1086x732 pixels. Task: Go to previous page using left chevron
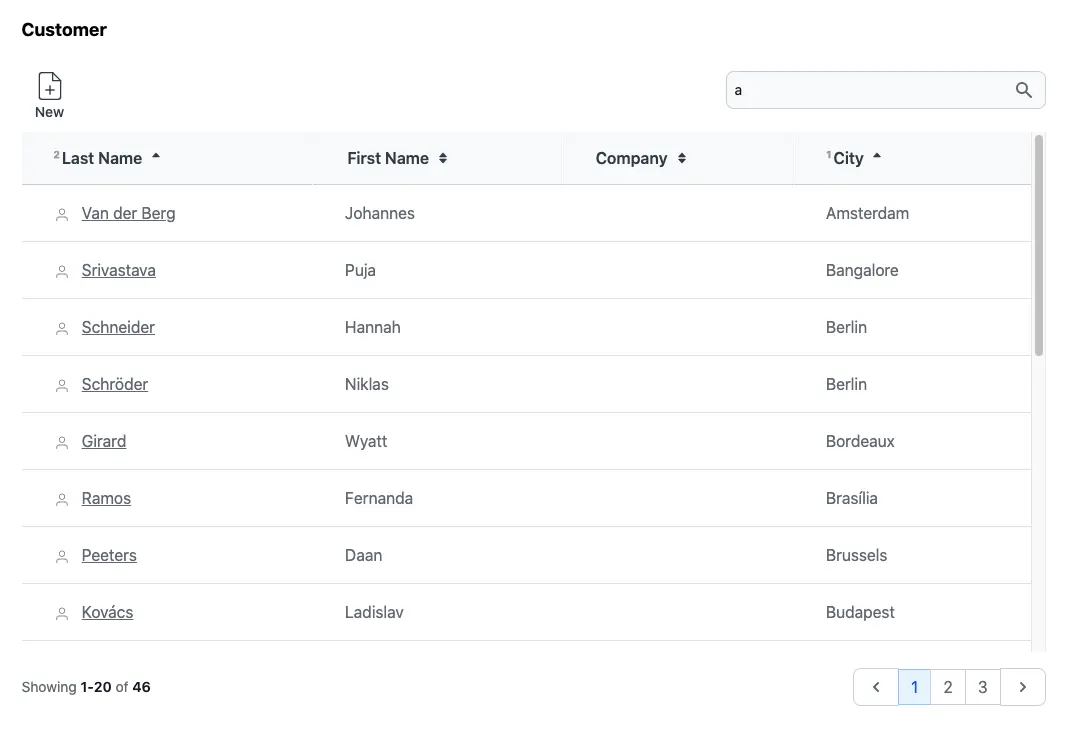(876, 687)
